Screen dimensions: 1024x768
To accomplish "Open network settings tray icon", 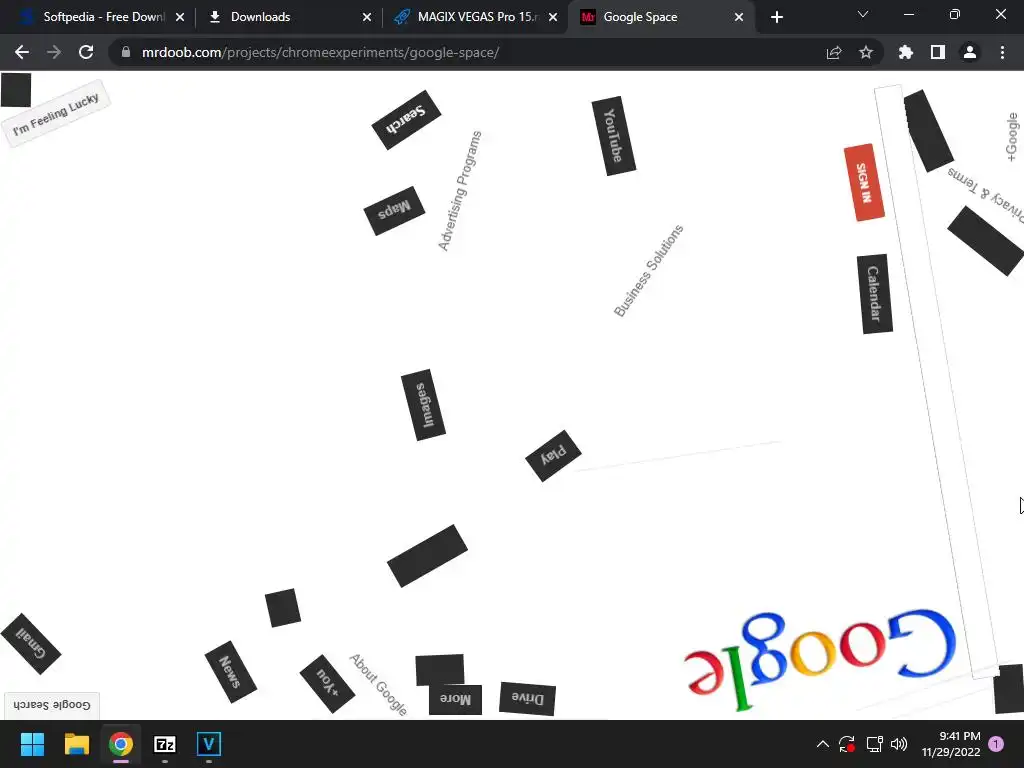I will 874,744.
